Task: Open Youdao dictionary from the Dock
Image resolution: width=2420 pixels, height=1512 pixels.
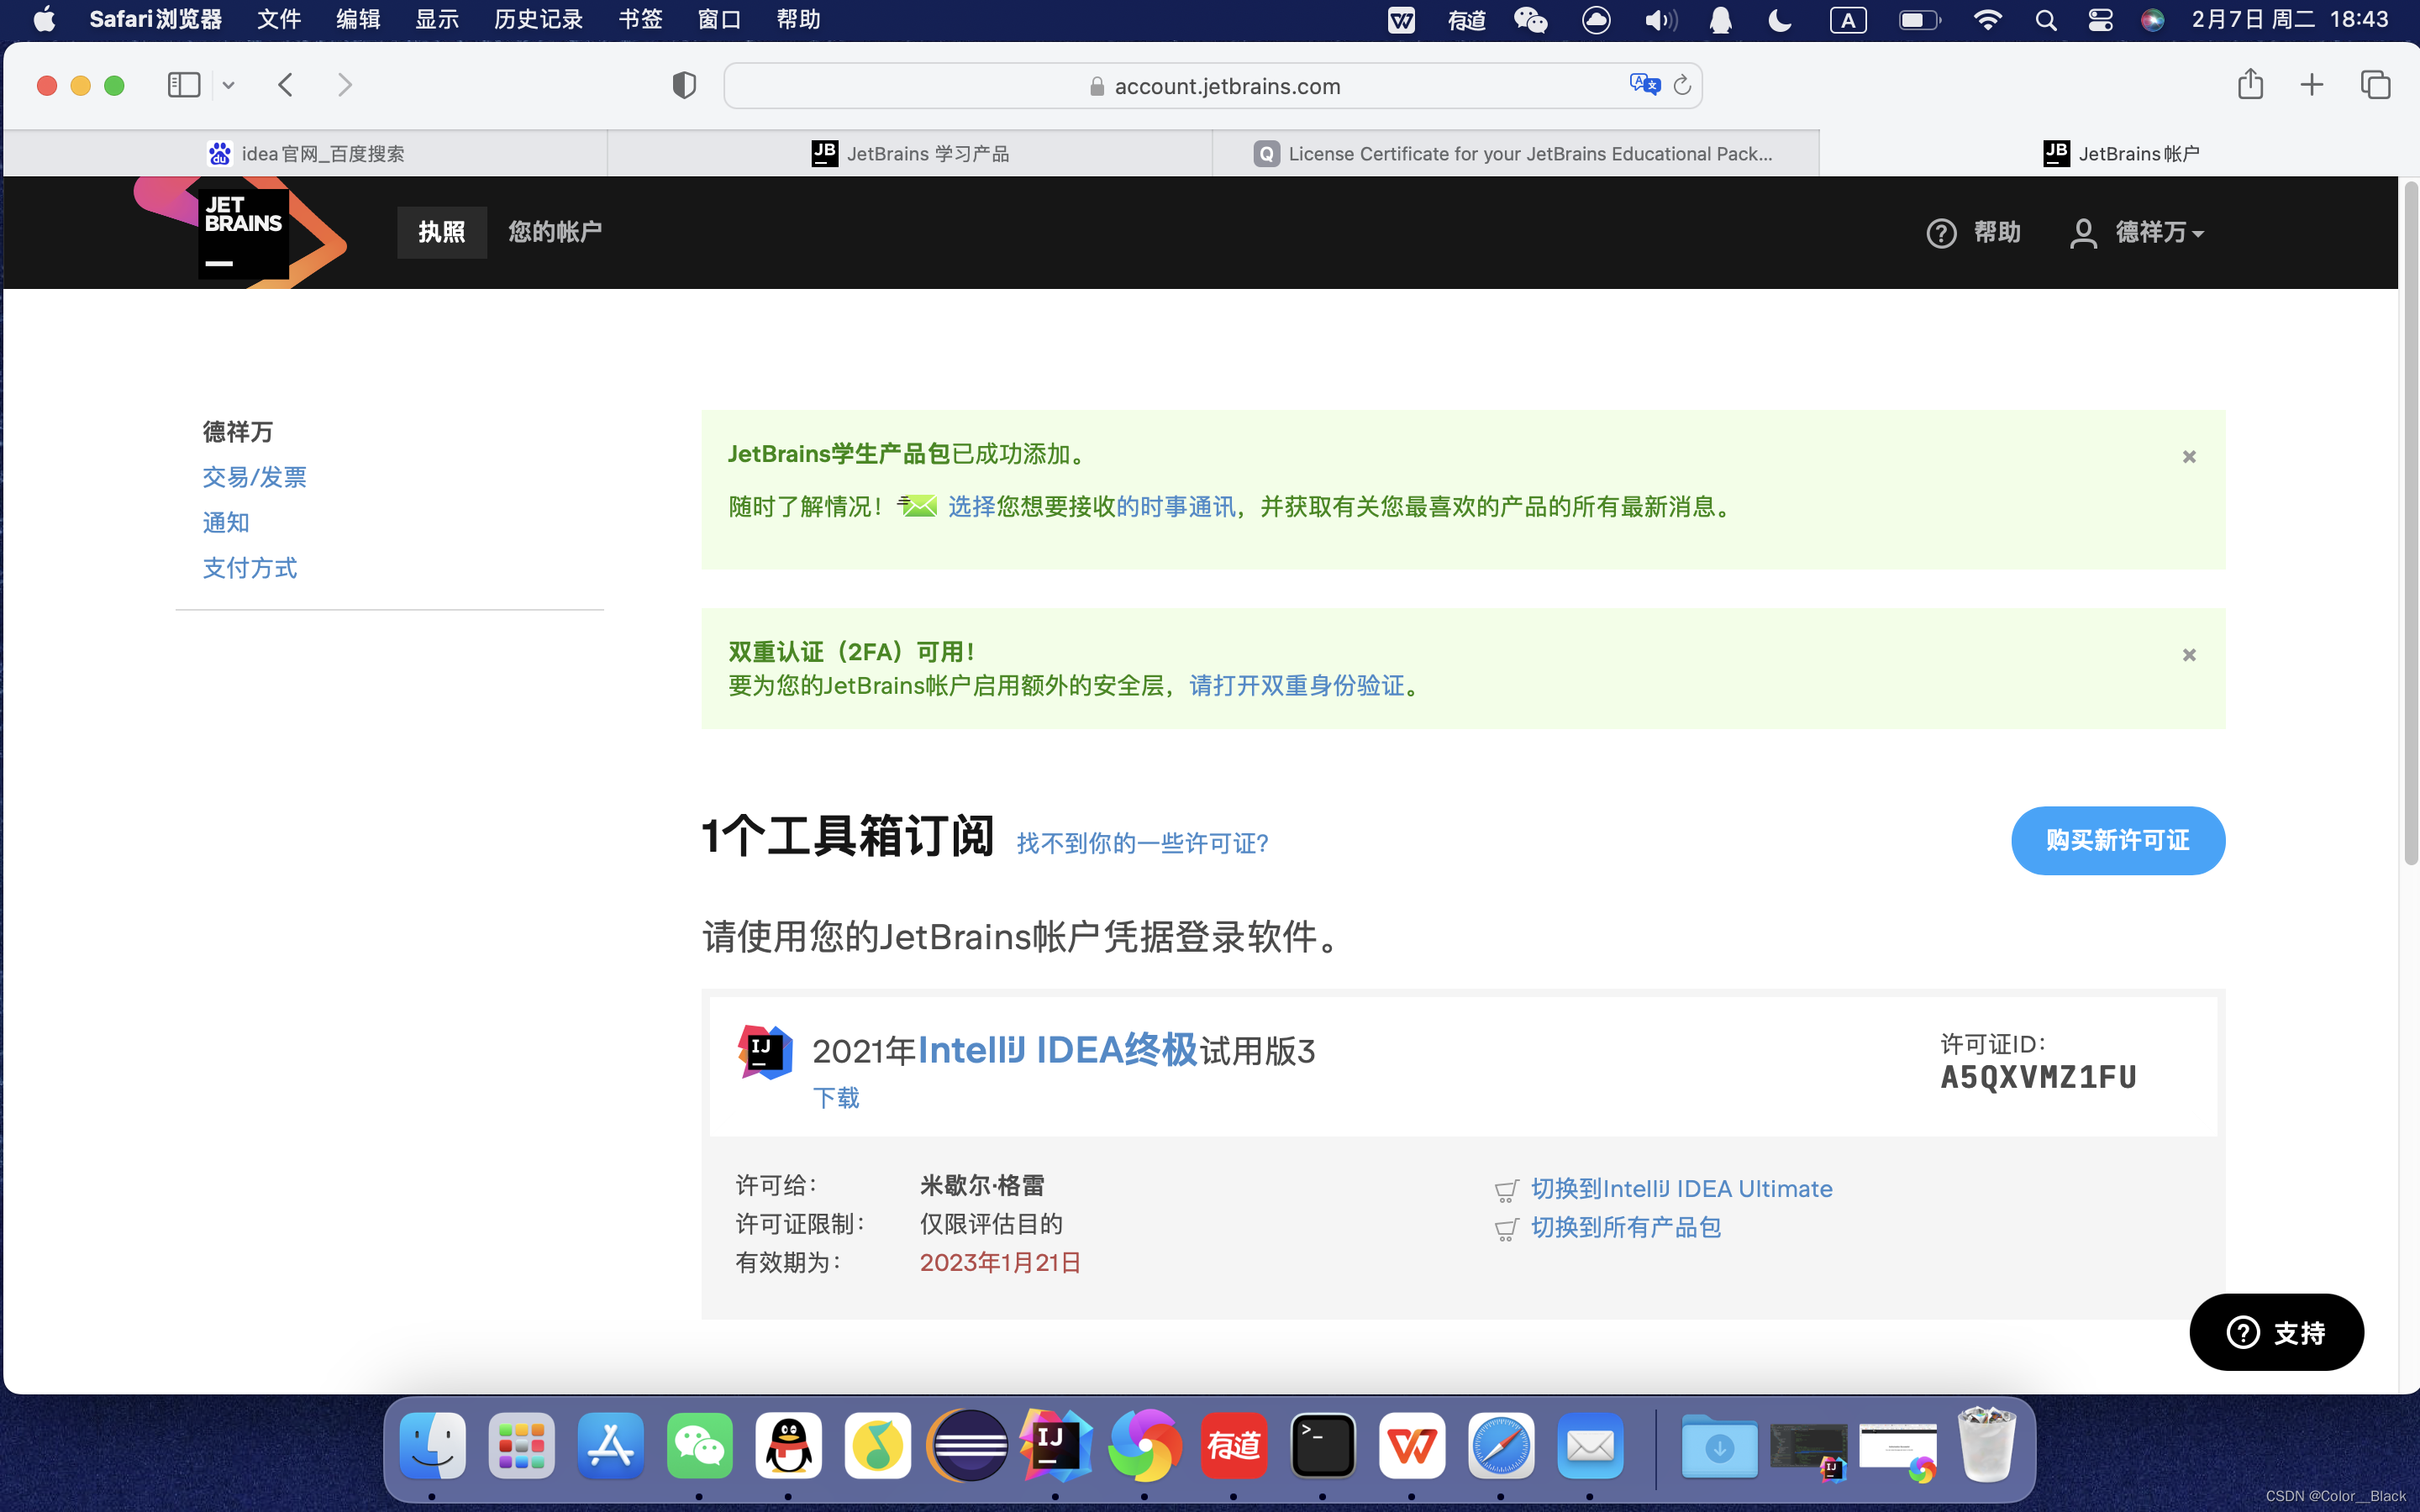Action: (x=1234, y=1445)
